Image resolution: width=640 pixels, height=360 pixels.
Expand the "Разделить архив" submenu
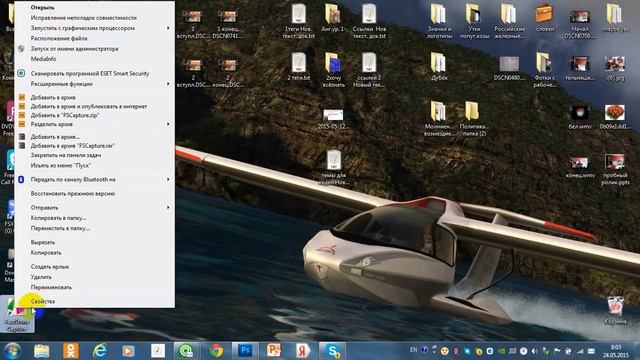[95, 124]
